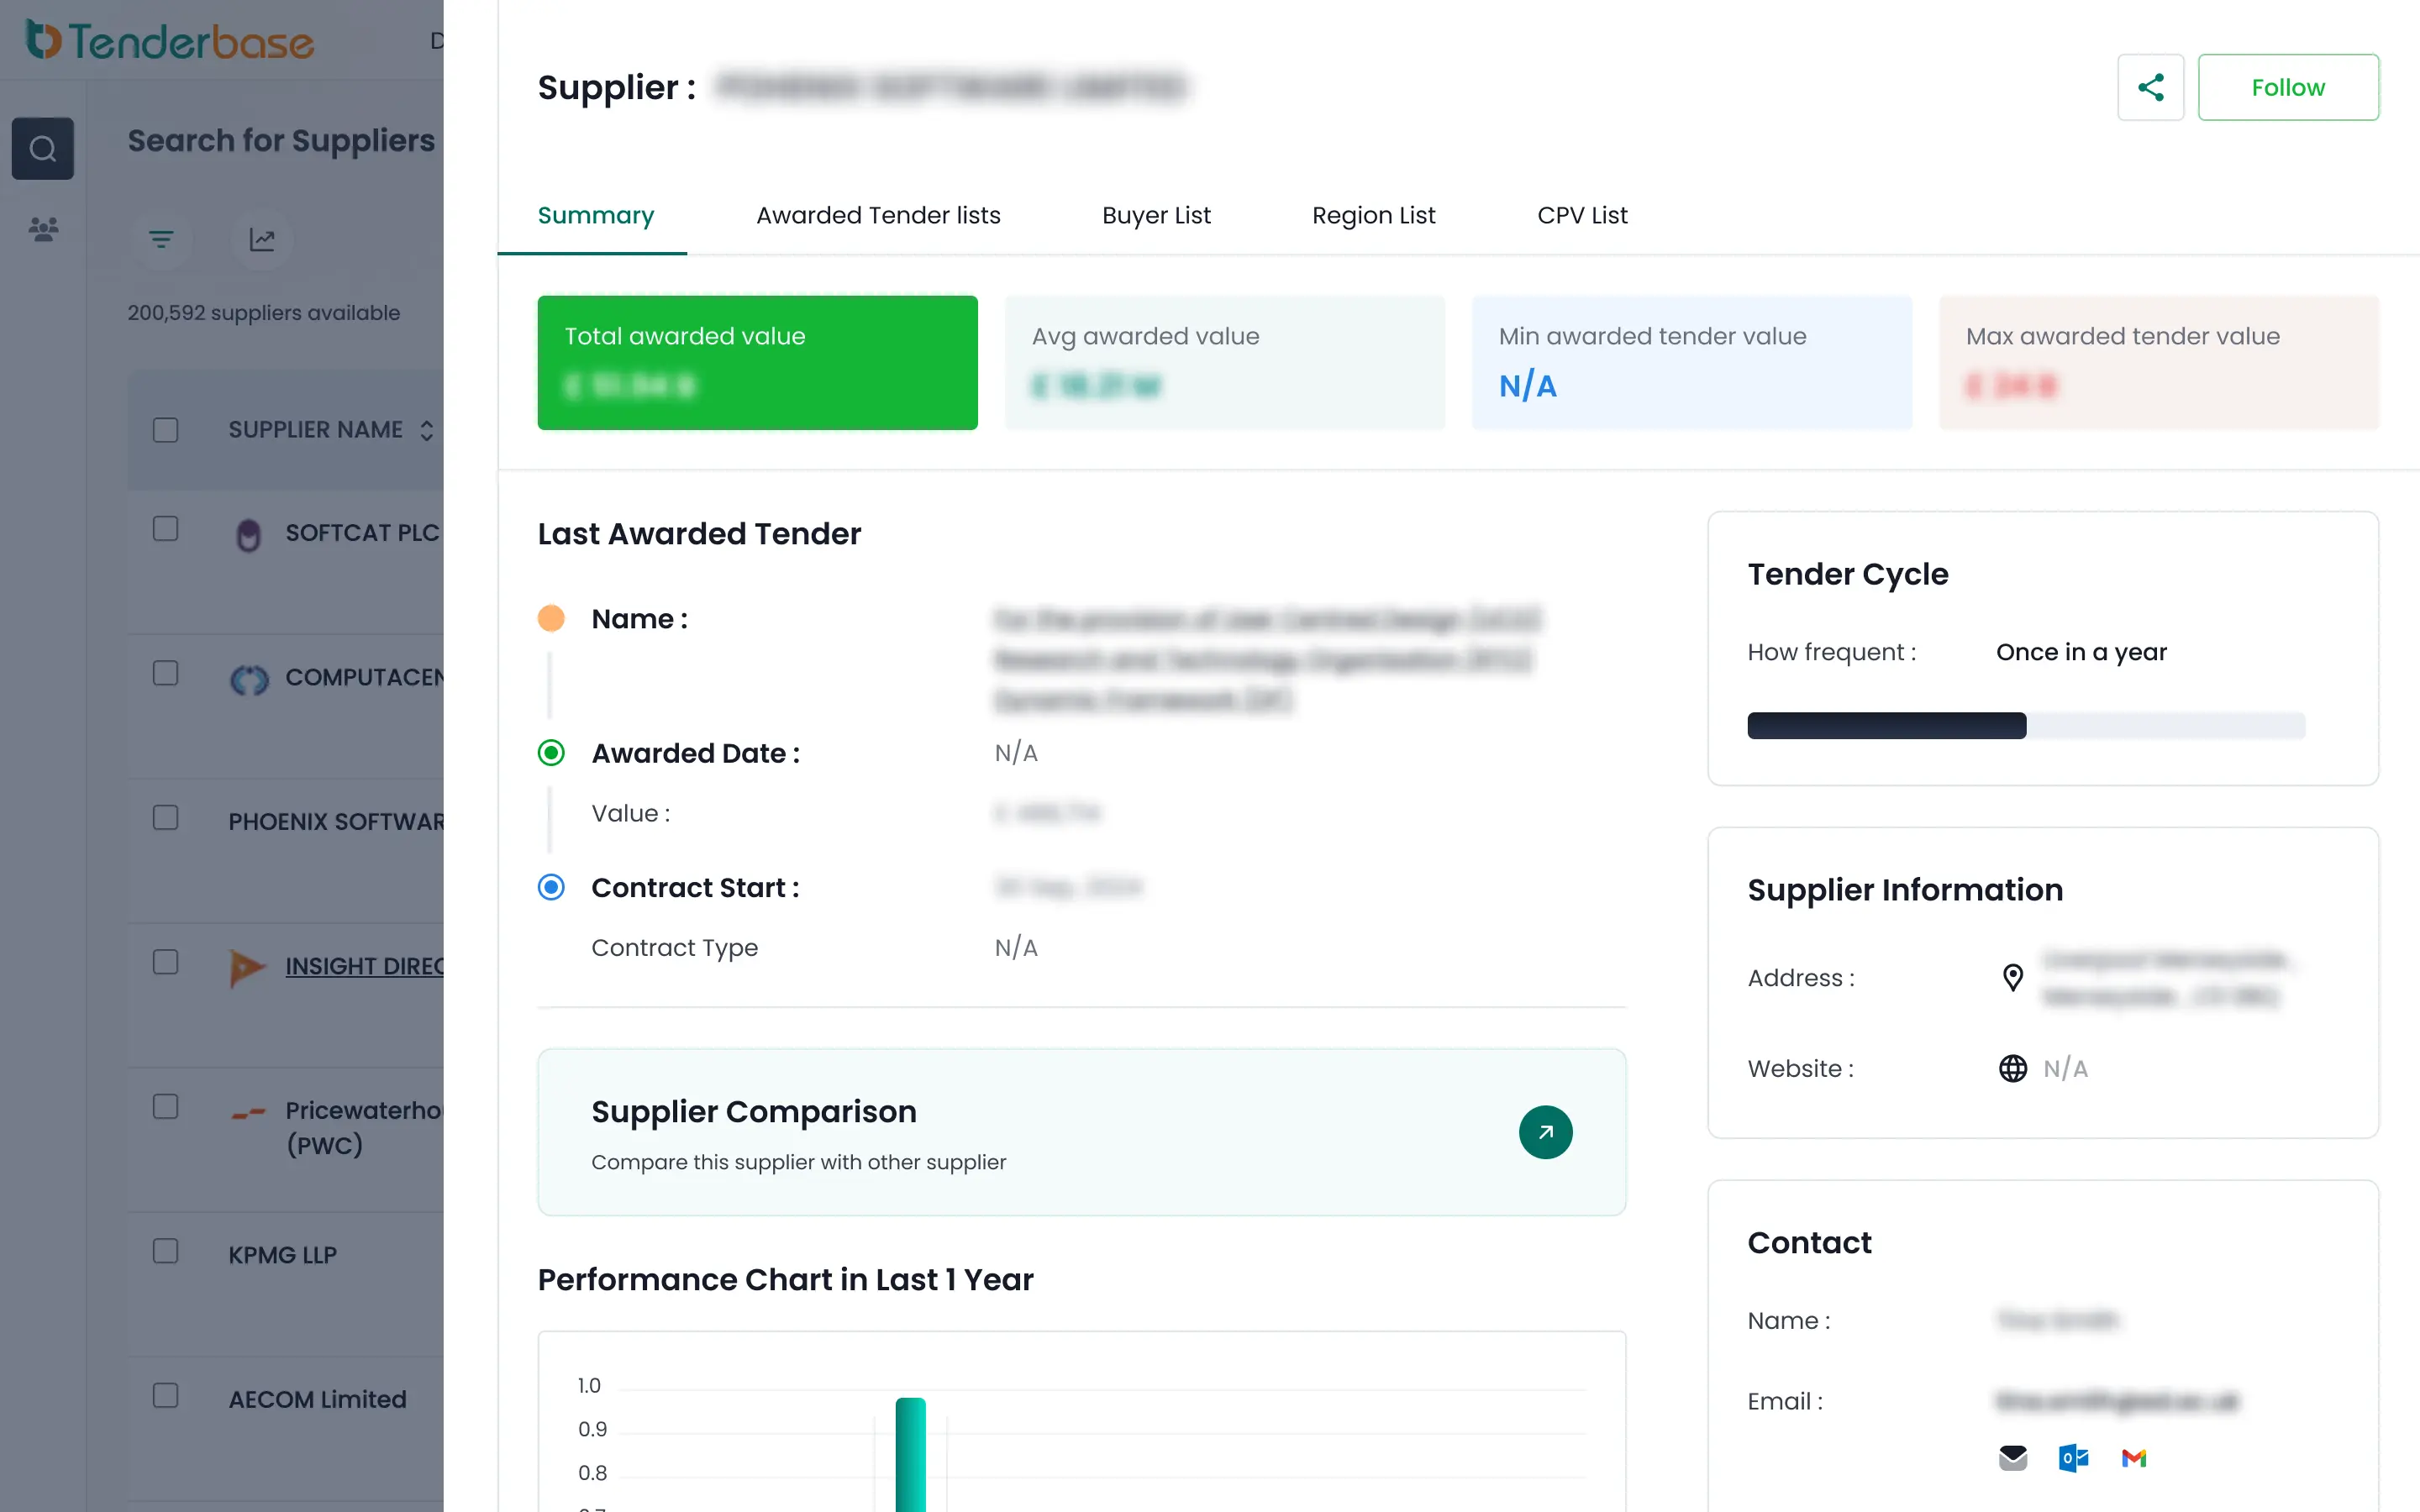2420x1512 pixels.
Task: Open the Buyer List tab
Action: [1155, 215]
